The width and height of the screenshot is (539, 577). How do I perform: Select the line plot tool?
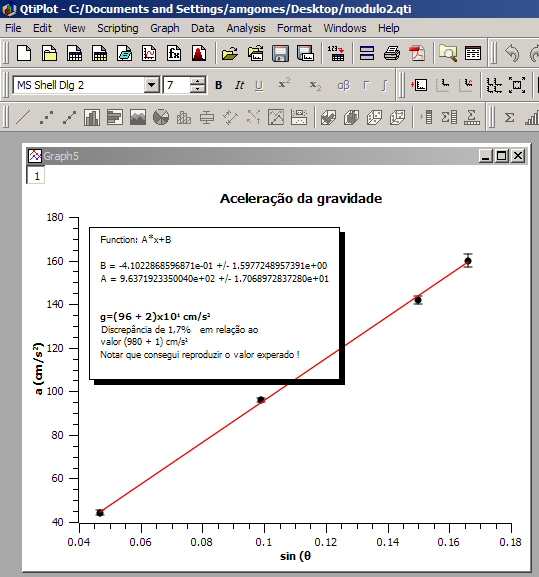tap(23, 118)
